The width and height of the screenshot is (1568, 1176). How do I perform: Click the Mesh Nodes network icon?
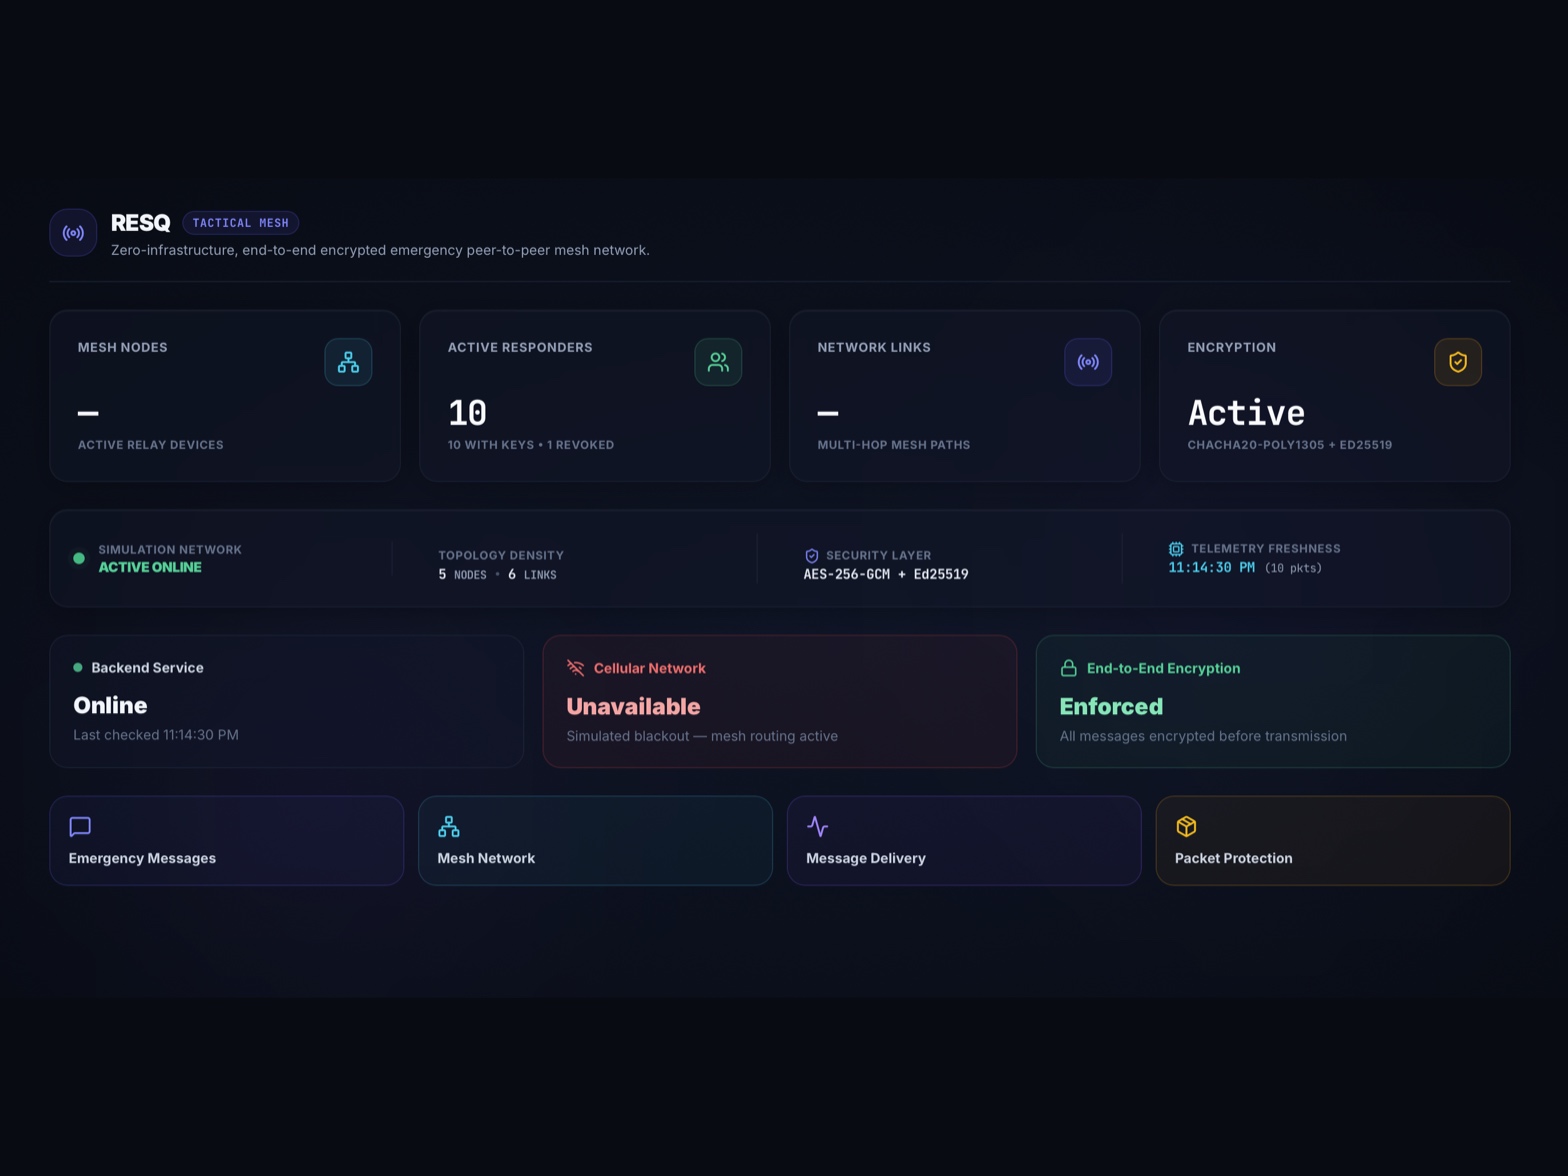[348, 362]
